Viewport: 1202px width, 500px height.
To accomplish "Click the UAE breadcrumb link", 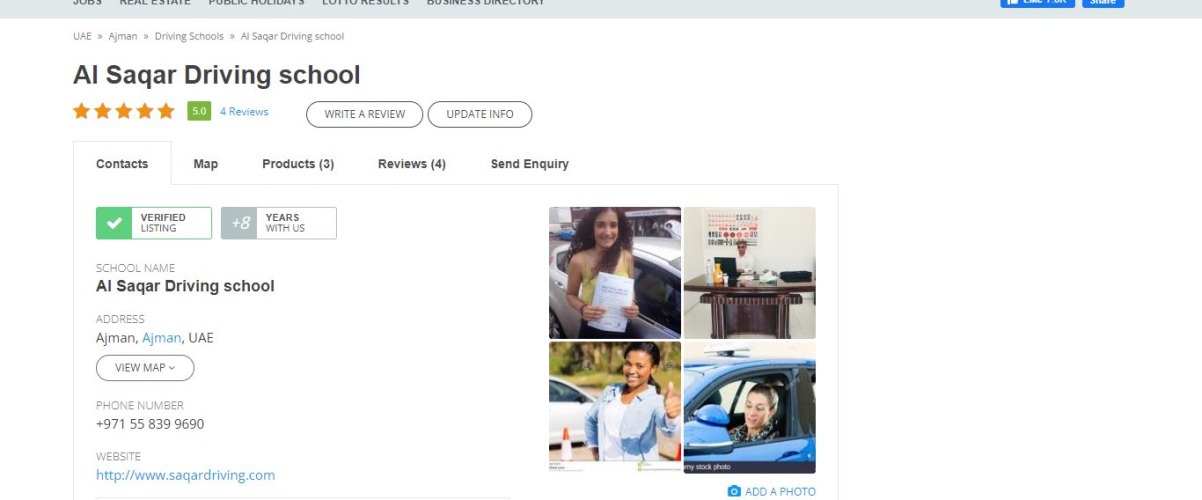I will click(82, 36).
